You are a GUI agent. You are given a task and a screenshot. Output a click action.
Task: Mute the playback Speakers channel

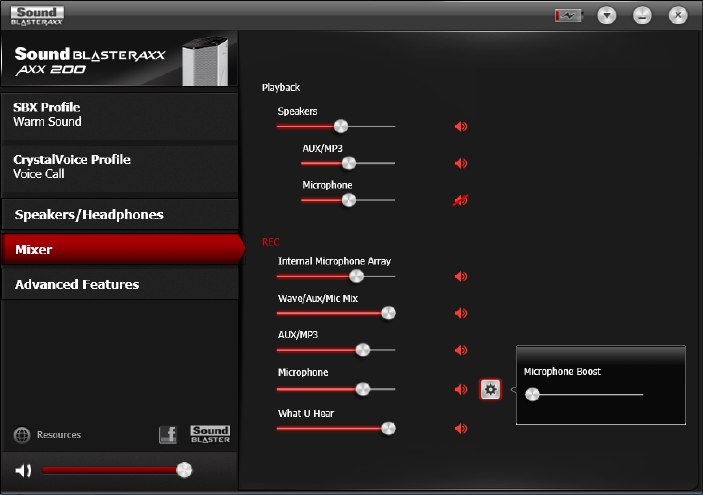point(461,127)
